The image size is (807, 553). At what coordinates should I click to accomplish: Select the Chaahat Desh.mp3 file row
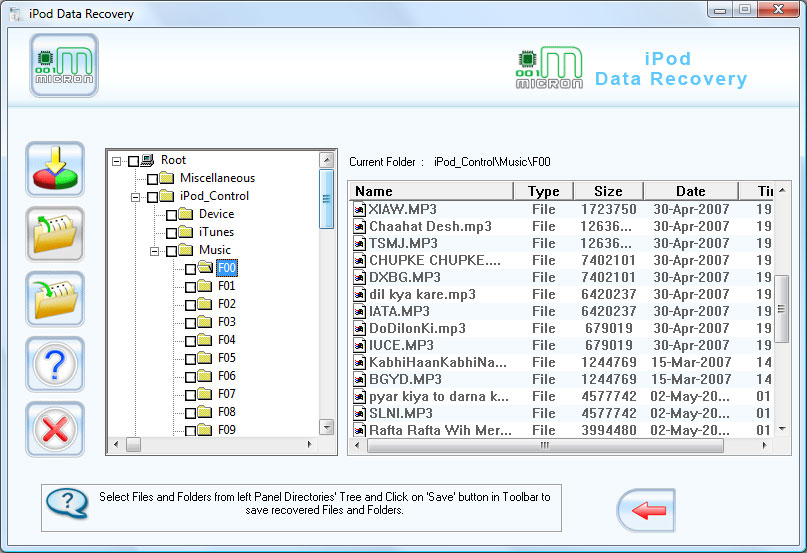coord(562,227)
